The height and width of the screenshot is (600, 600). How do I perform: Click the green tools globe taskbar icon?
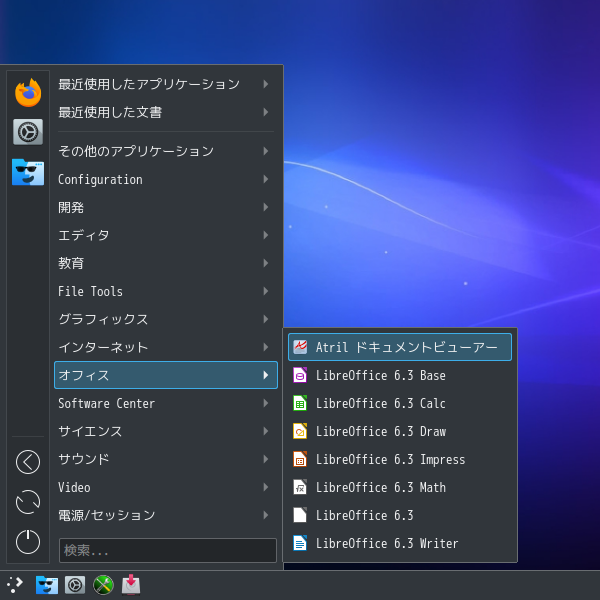coord(103,585)
